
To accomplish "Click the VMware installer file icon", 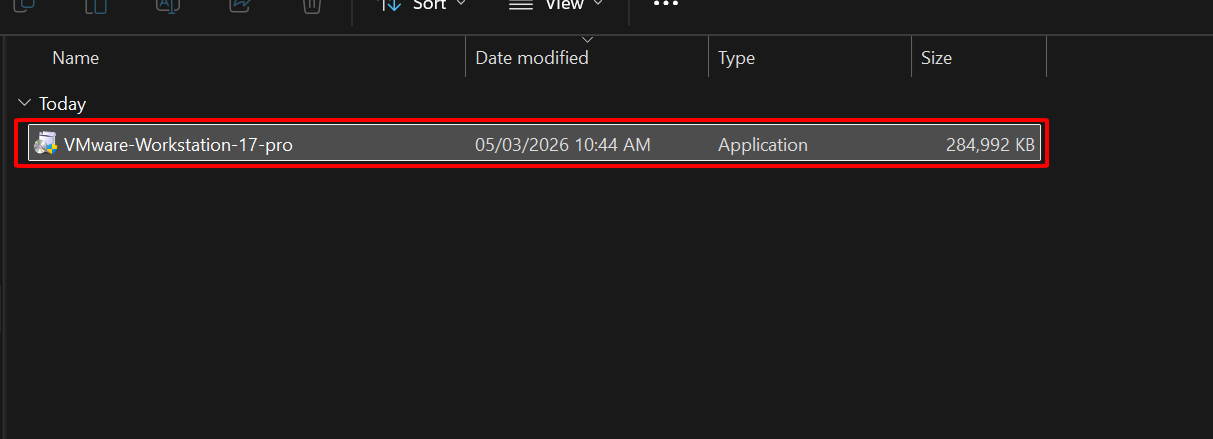I will tap(45, 145).
